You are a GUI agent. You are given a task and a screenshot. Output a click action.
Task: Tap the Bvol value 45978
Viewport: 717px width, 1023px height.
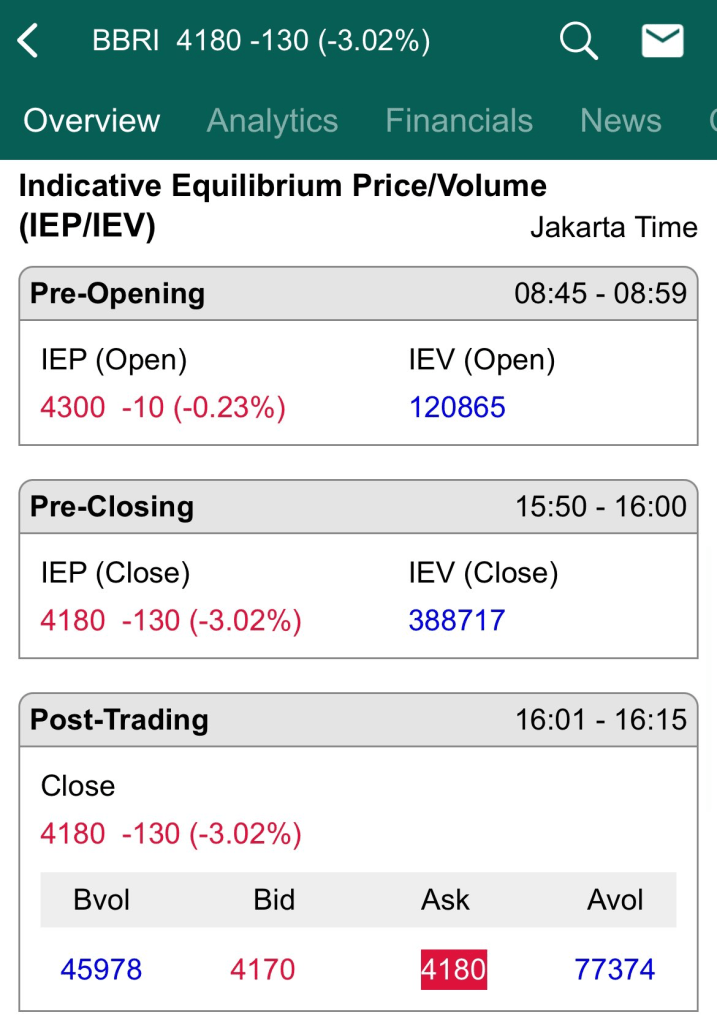pyautogui.click(x=101, y=969)
